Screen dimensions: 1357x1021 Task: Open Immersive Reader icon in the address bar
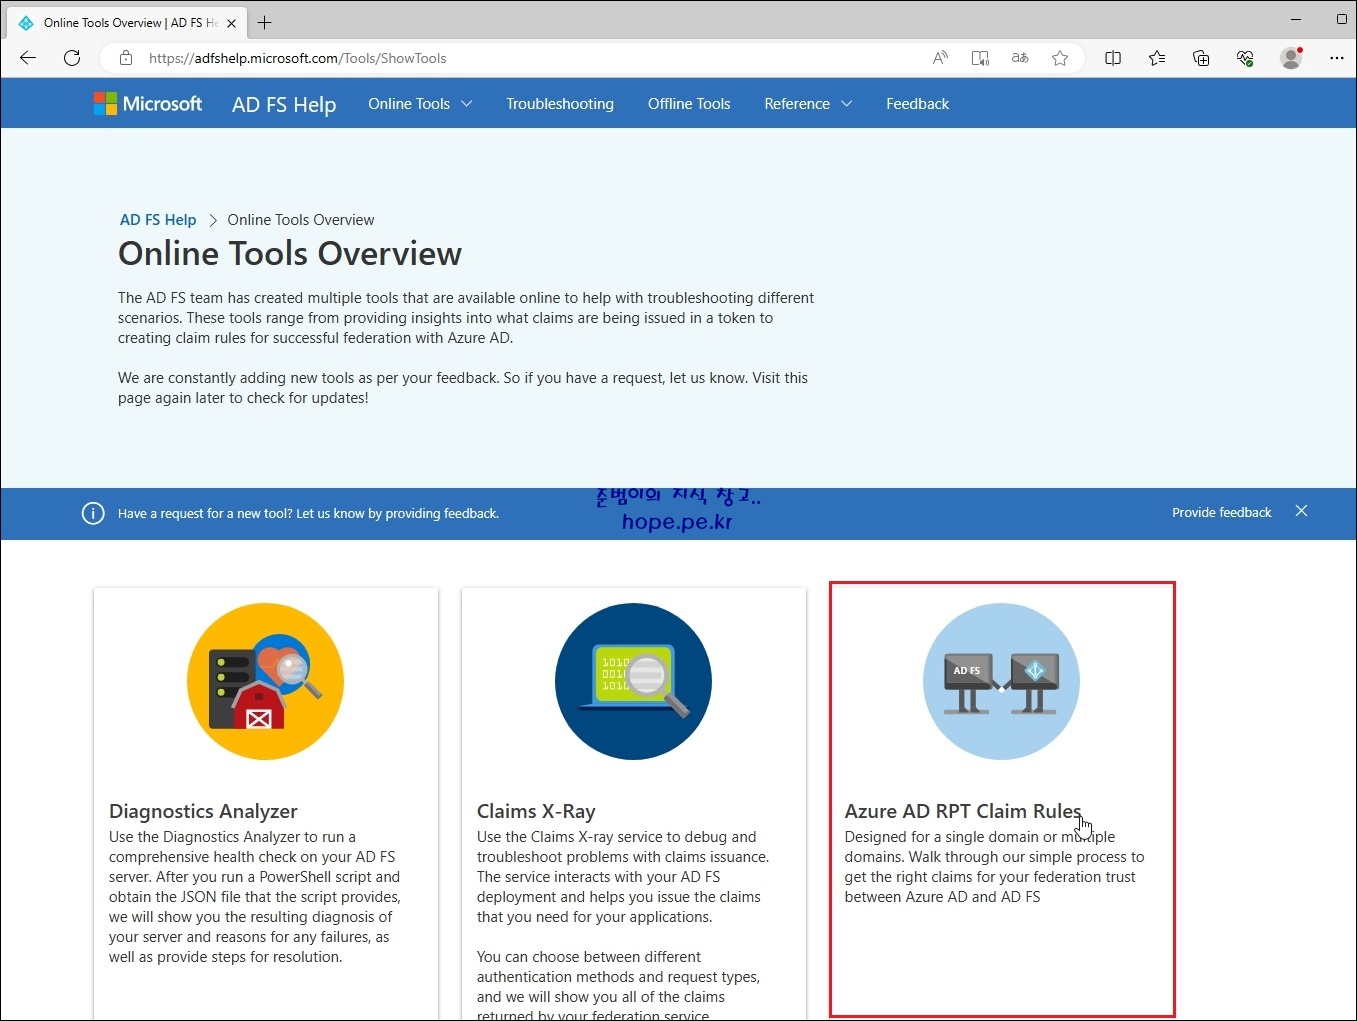980,58
